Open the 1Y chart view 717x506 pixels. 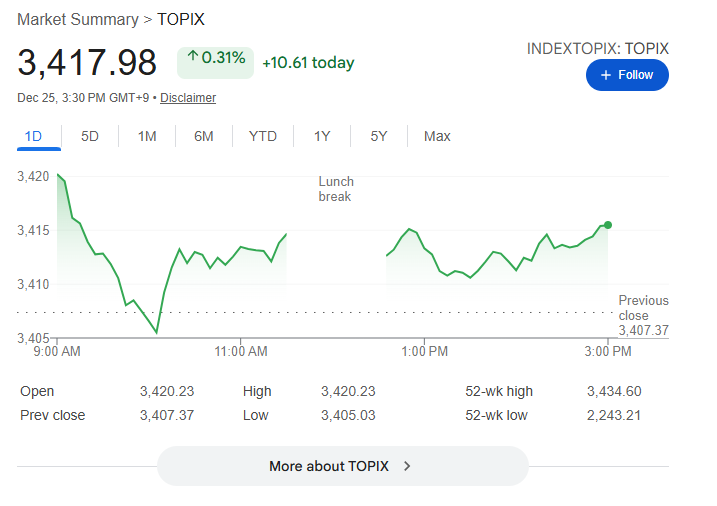coord(322,136)
